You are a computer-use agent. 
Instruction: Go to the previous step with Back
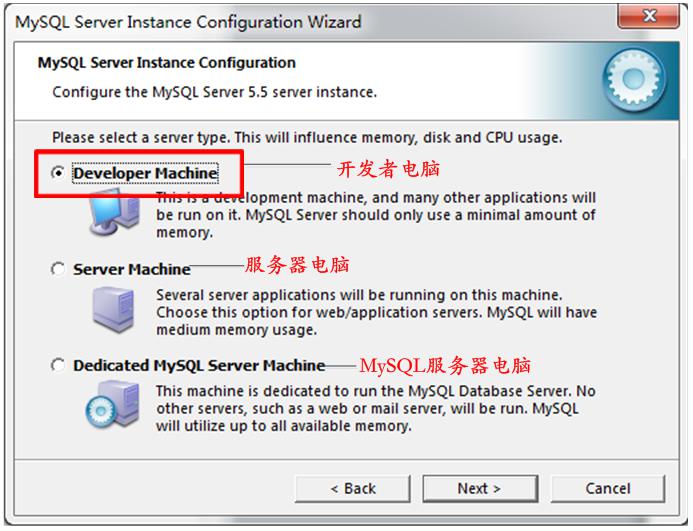(353, 489)
